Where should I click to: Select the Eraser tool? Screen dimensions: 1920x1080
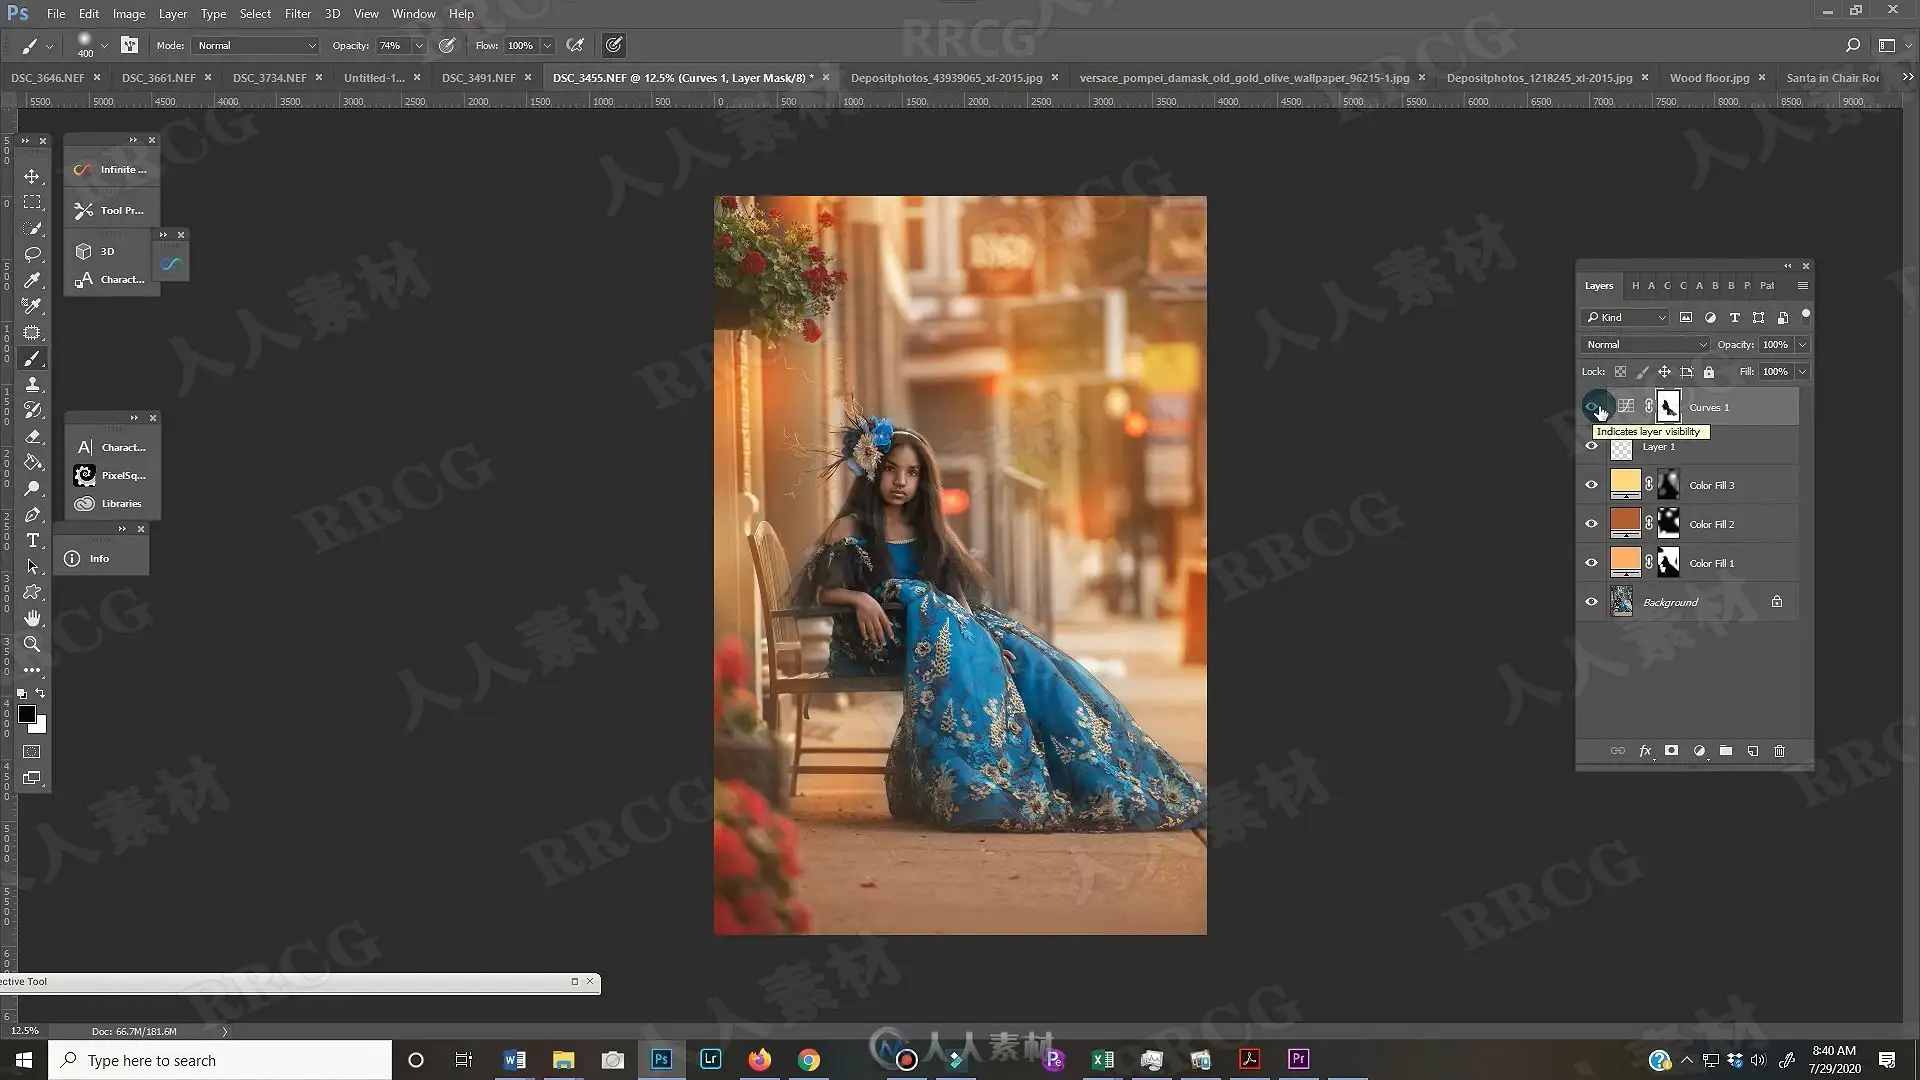pyautogui.click(x=32, y=436)
